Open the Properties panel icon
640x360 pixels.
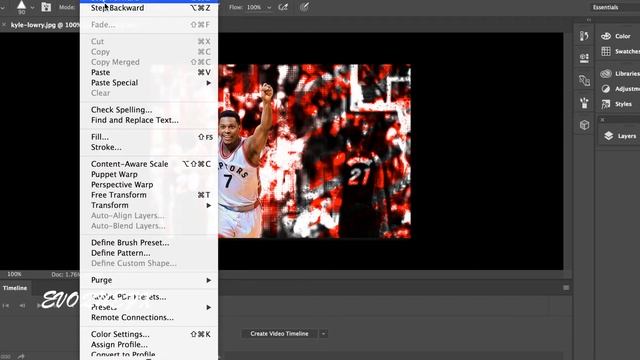[x=584, y=58]
